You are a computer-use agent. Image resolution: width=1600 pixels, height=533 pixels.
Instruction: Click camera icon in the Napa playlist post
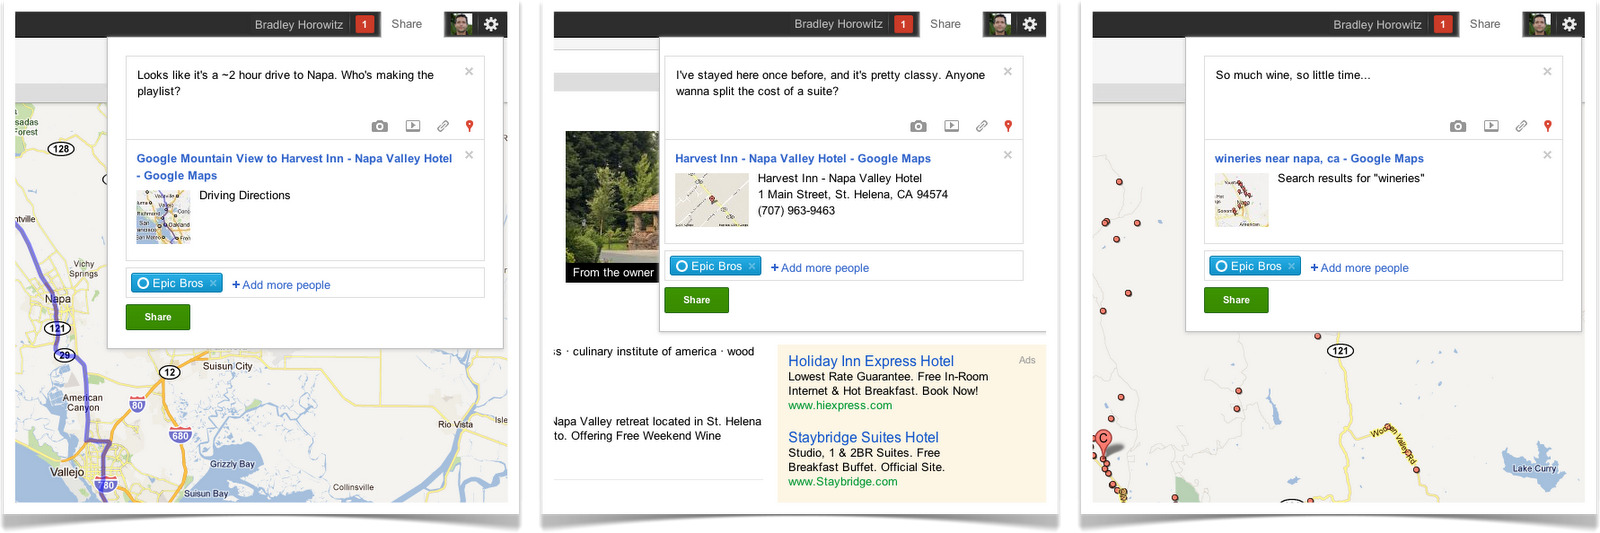point(379,126)
